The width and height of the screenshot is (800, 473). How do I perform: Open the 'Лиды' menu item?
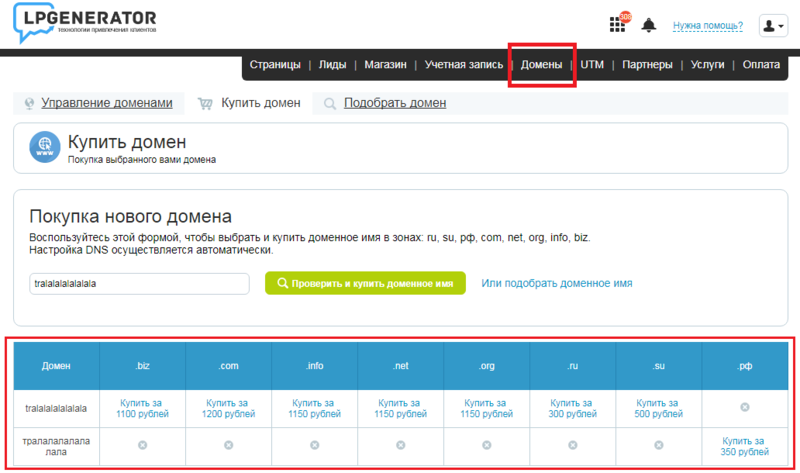333,65
